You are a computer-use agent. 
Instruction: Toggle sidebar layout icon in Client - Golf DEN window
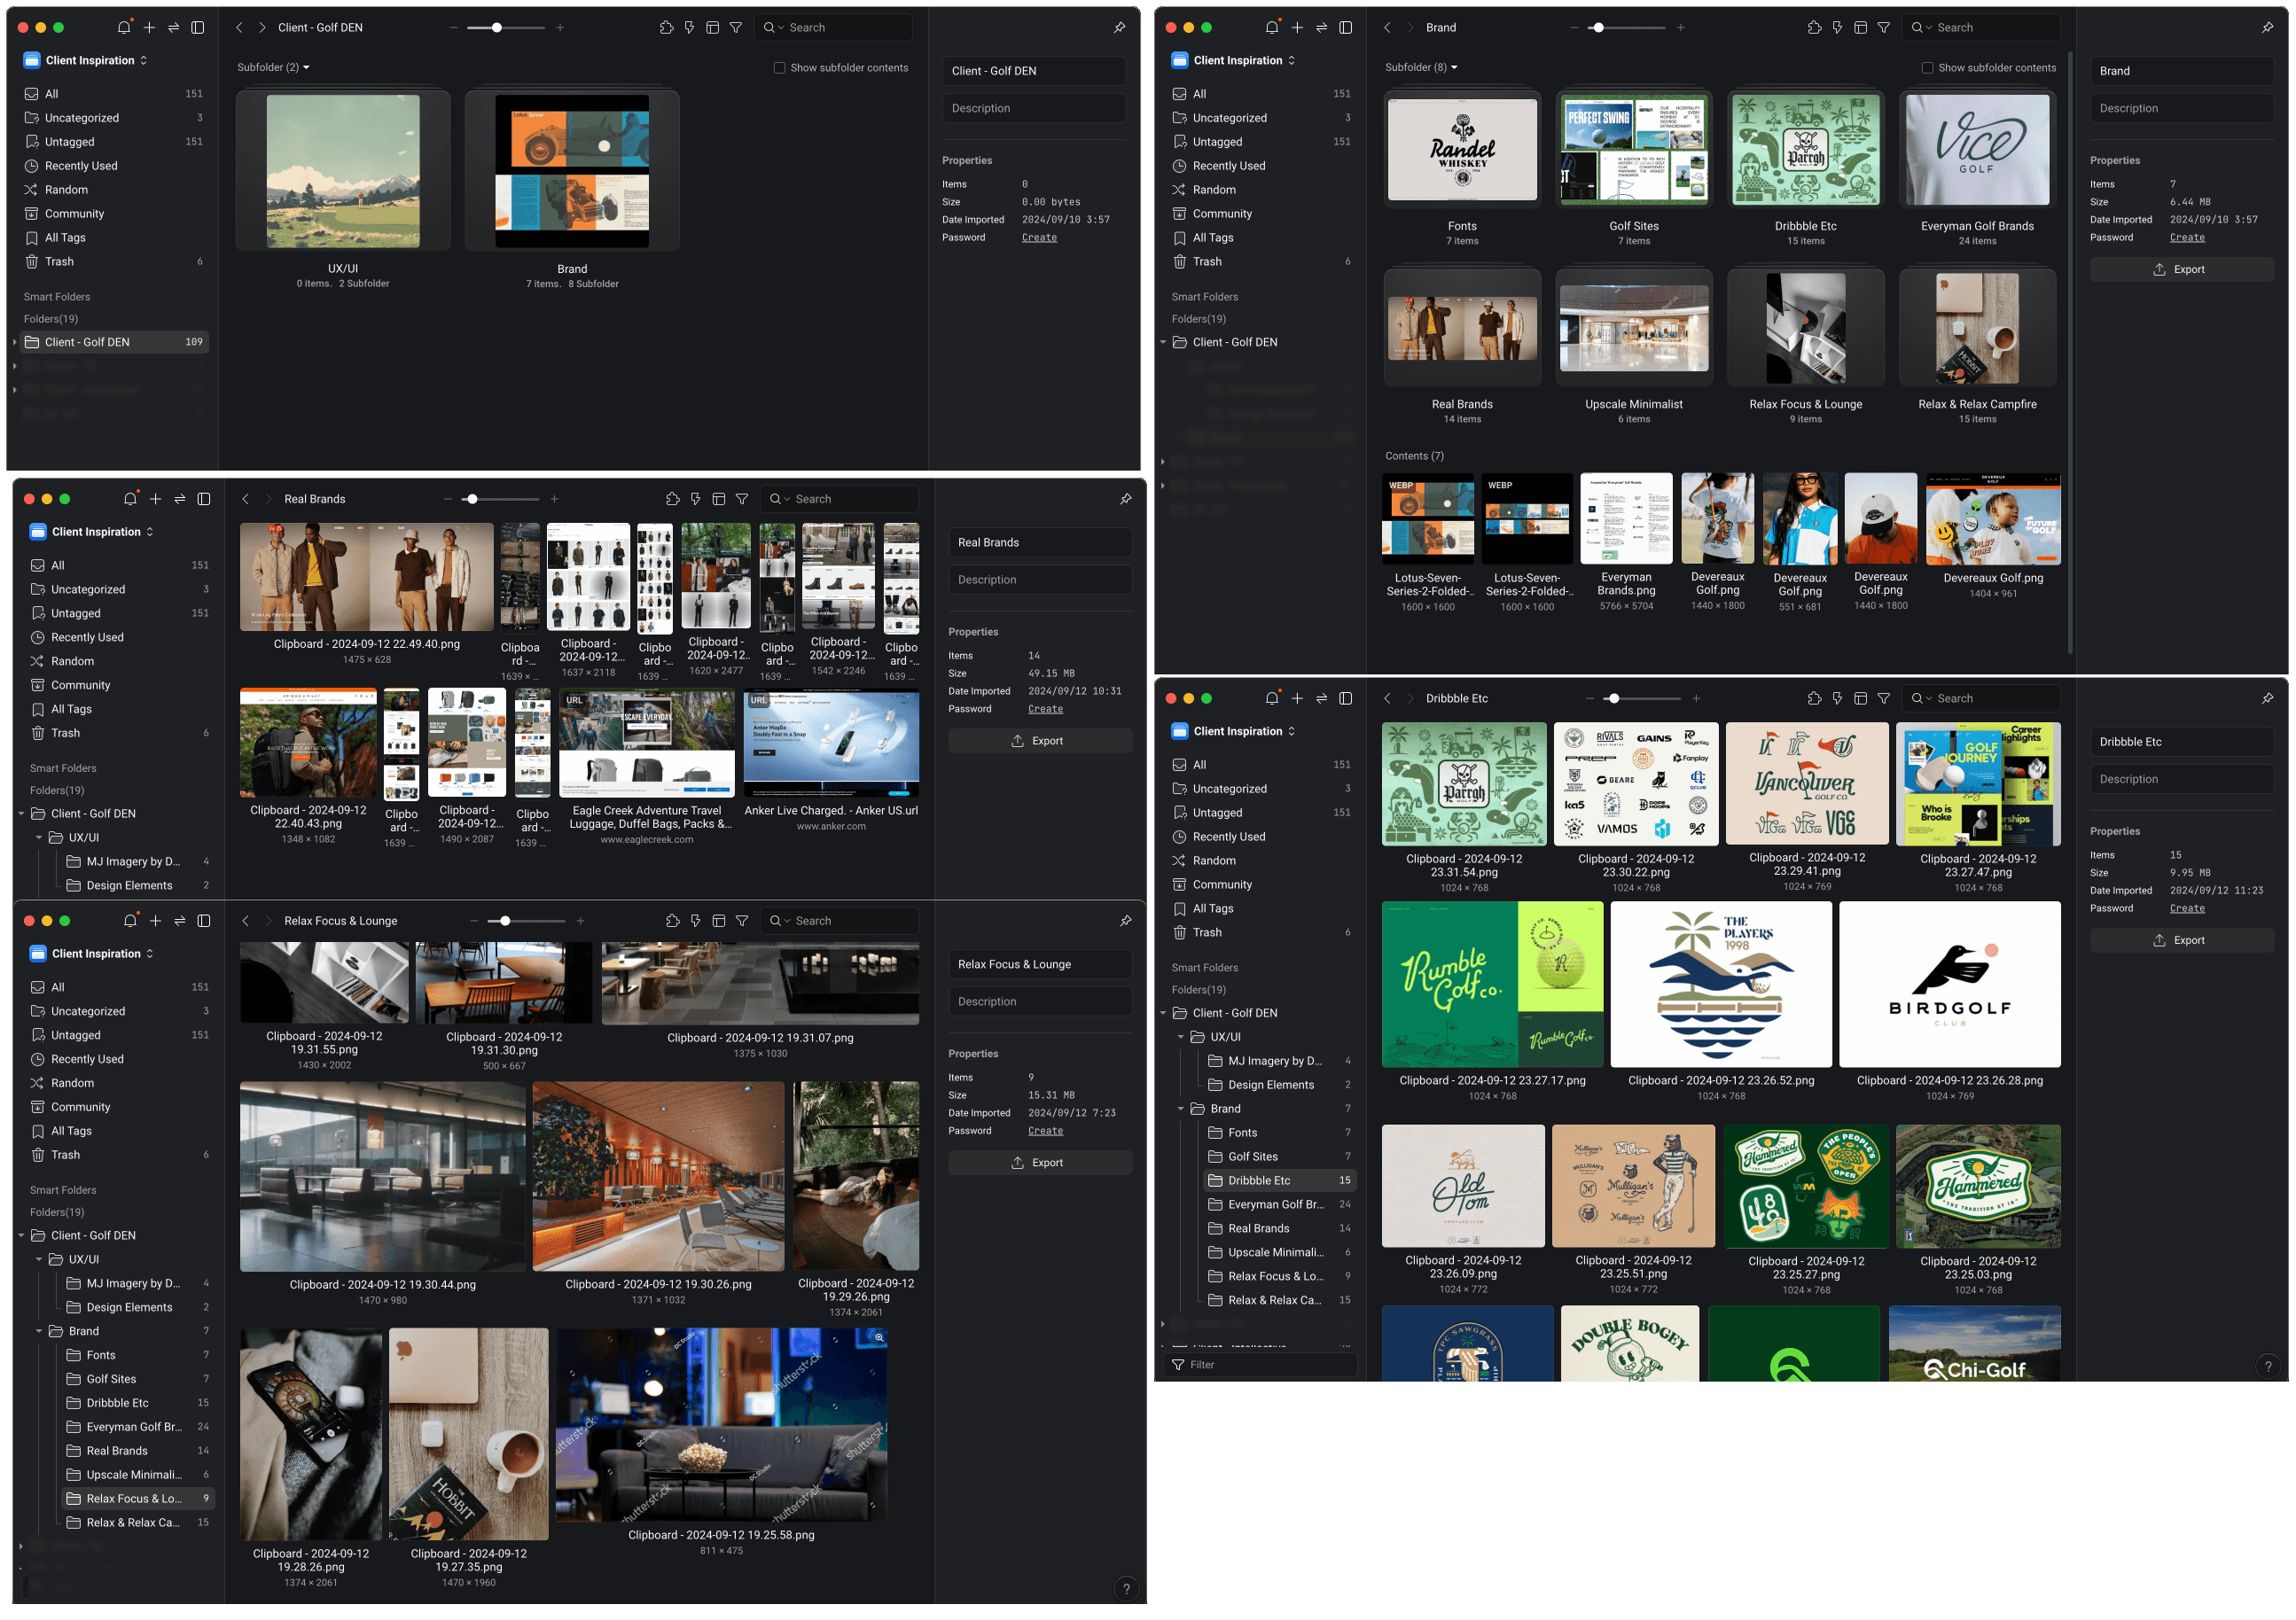coord(198,27)
